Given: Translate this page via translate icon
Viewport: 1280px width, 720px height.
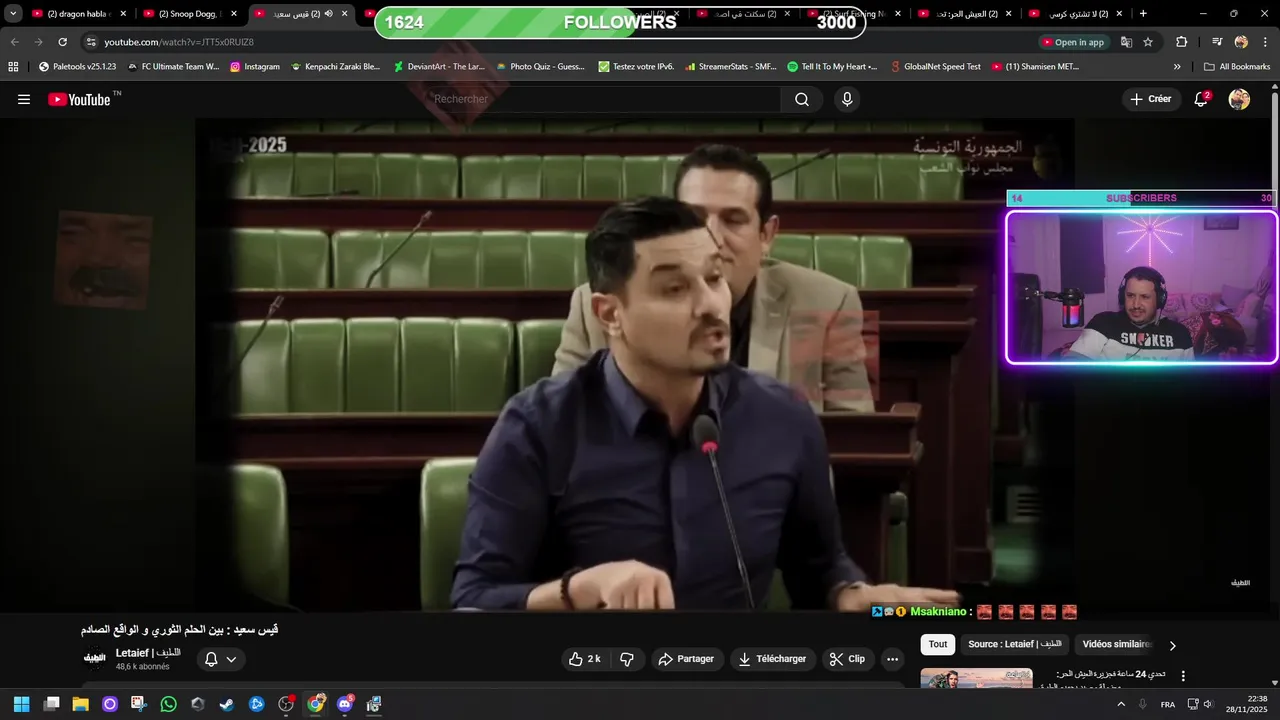Looking at the screenshot, I should tap(1126, 42).
